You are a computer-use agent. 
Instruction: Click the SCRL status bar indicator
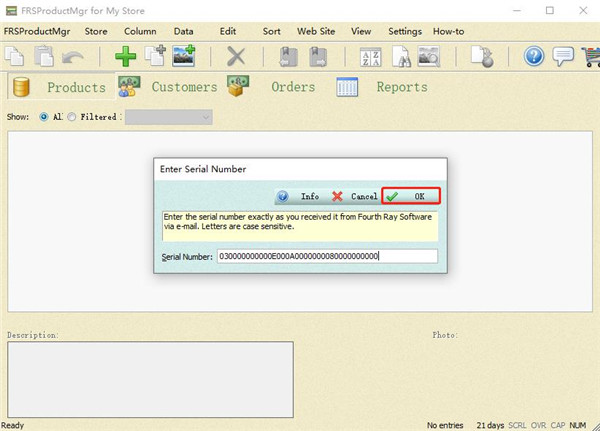click(517, 425)
